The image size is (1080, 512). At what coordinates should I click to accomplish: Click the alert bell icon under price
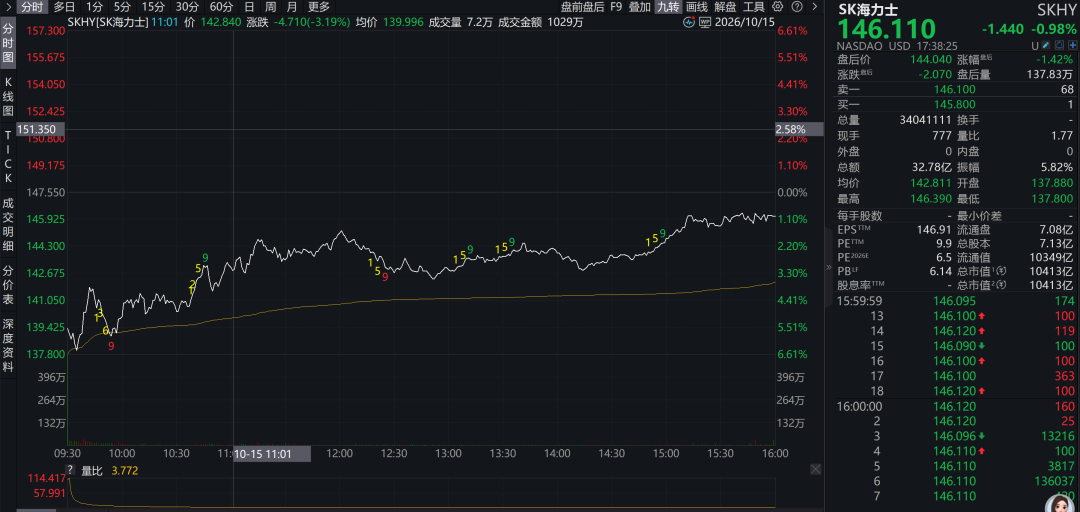1059,45
